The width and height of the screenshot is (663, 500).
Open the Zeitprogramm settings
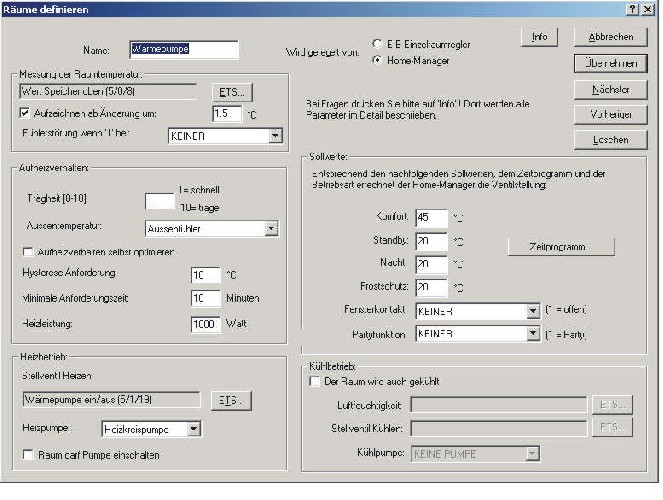click(546, 247)
